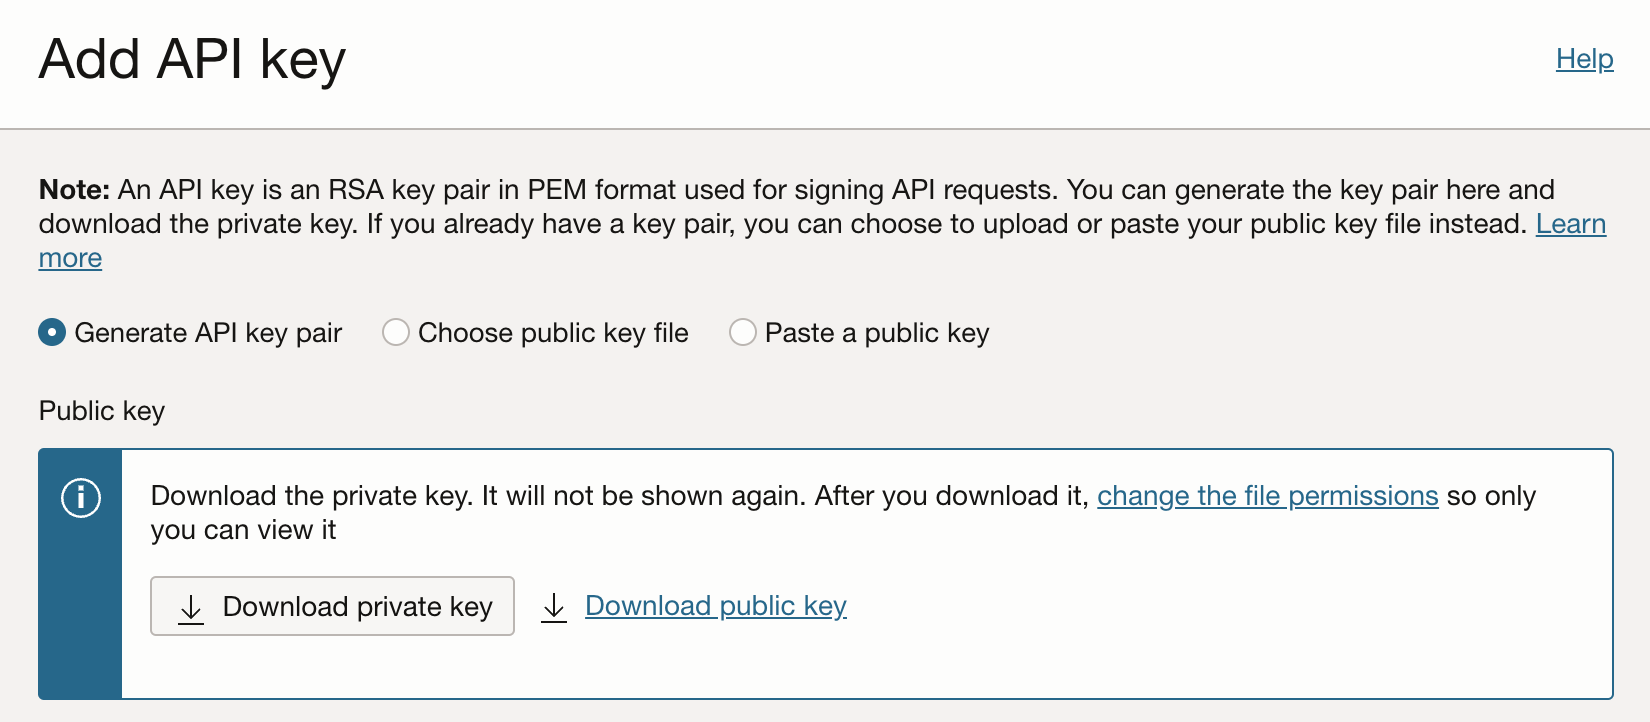Click the info icon in the blue banner
Image resolution: width=1650 pixels, height=722 pixels.
81,497
